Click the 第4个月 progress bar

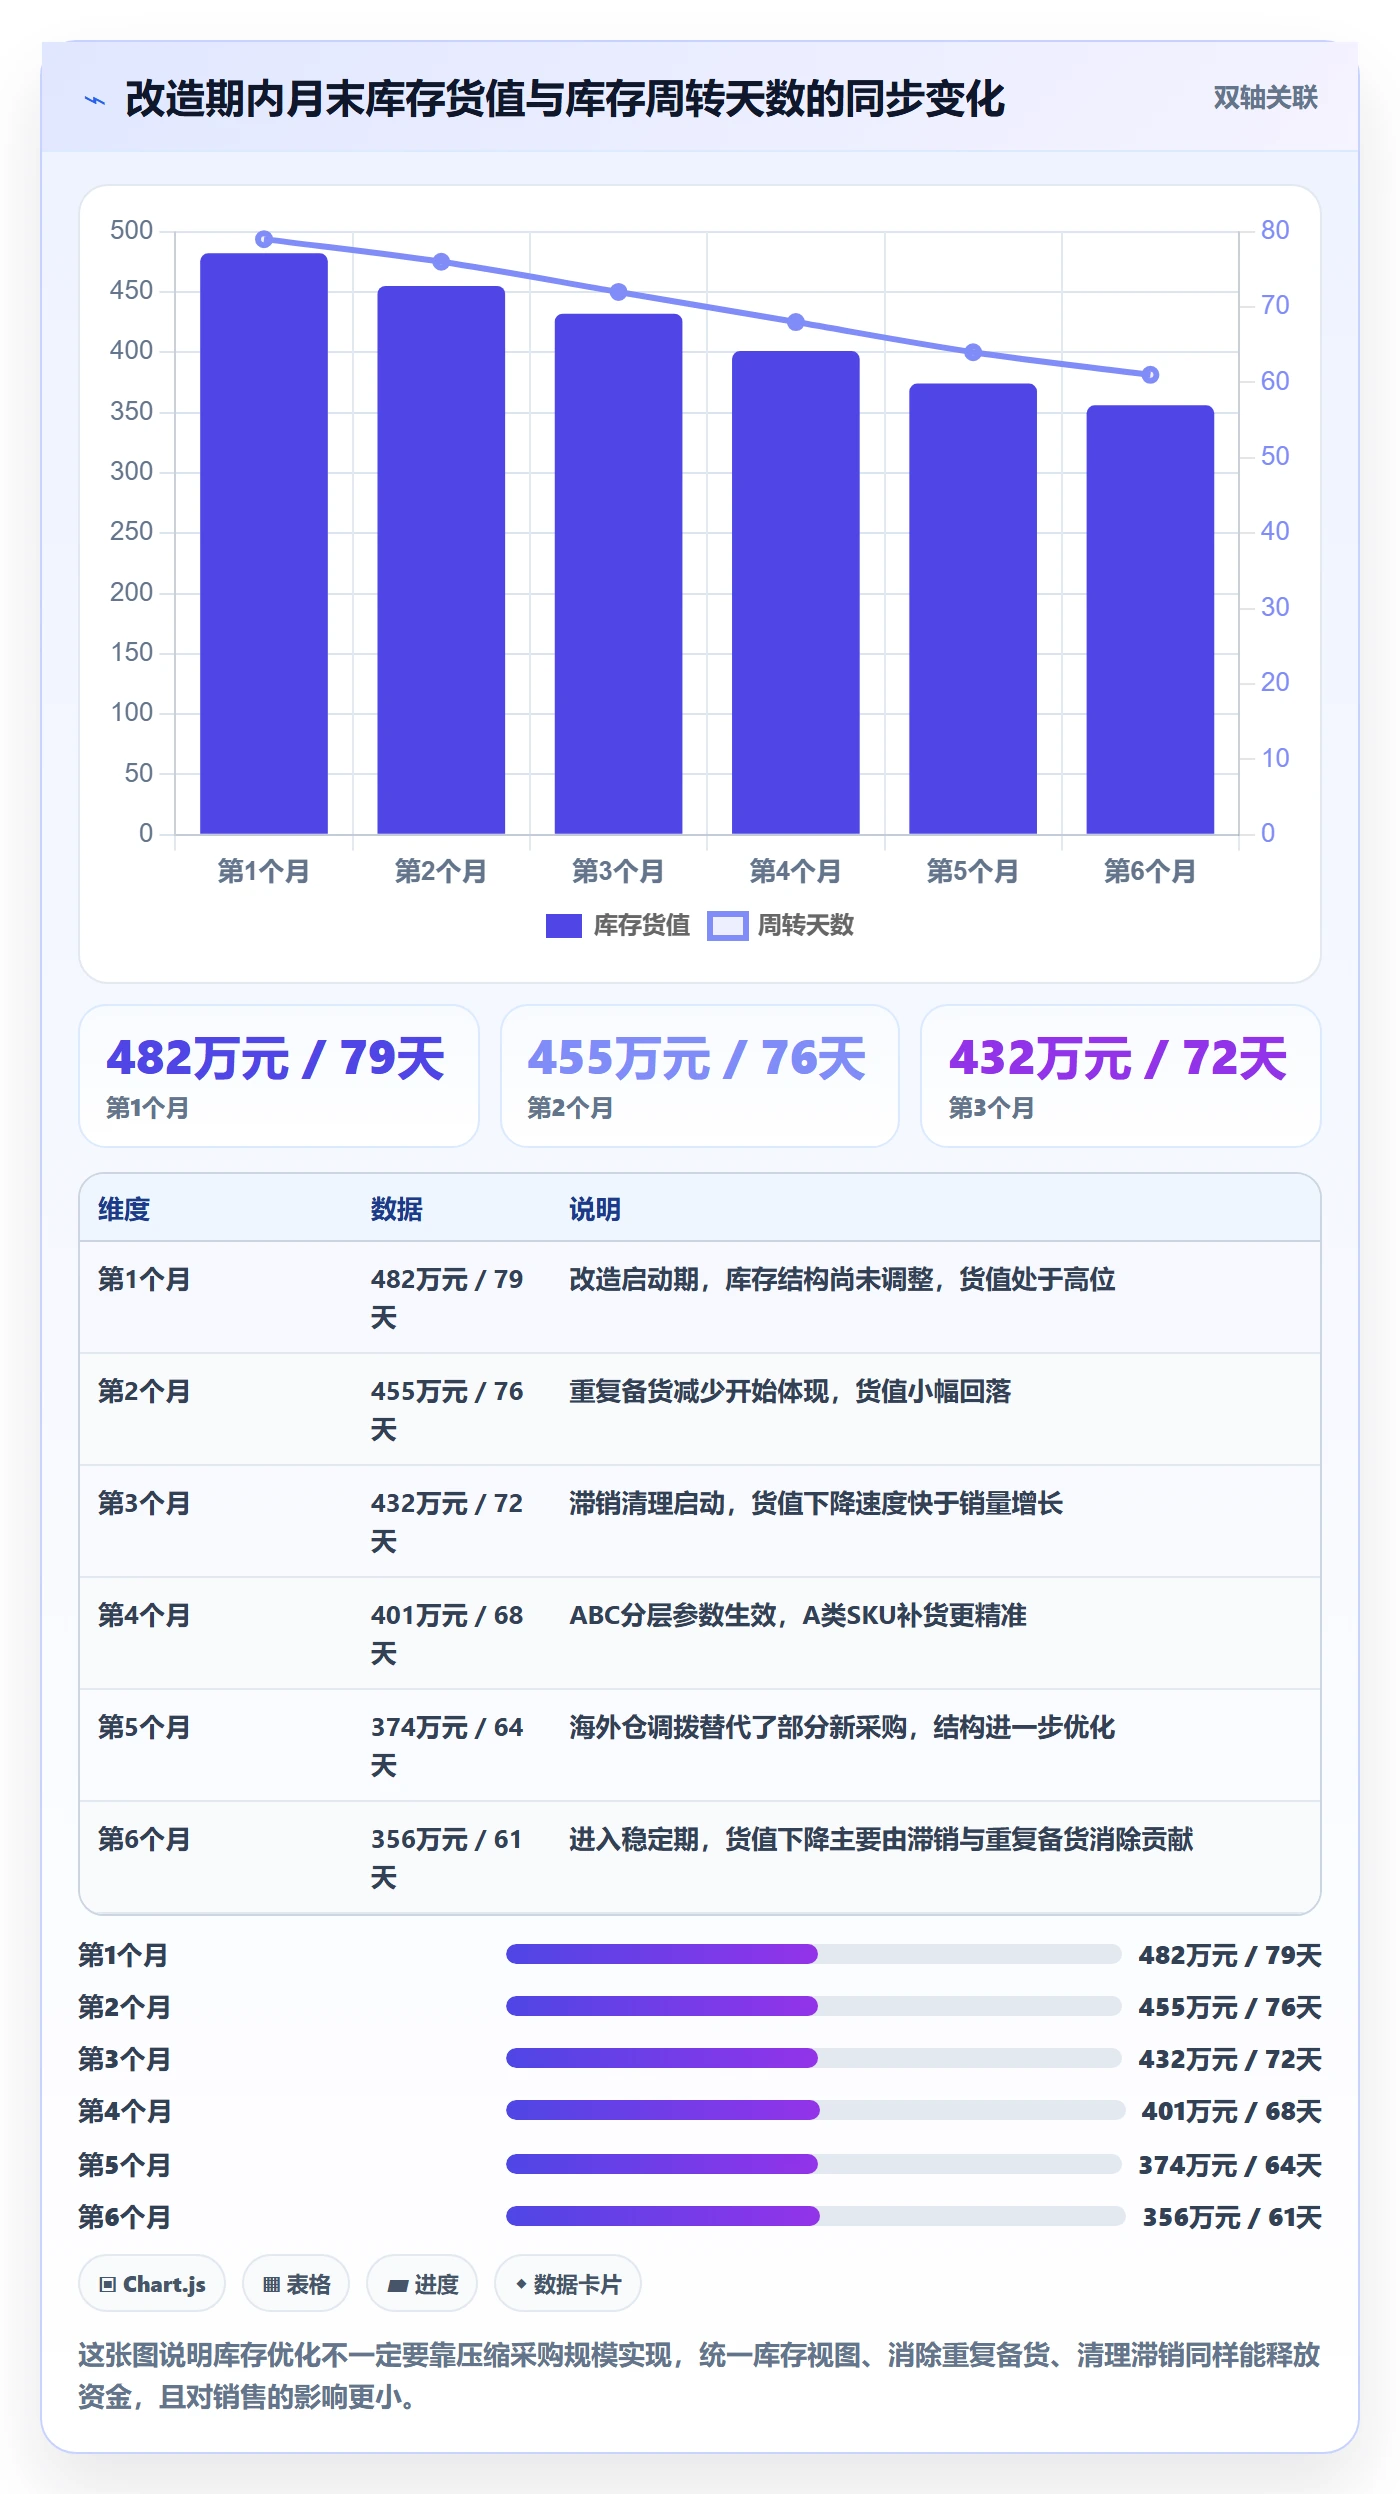(815, 2110)
